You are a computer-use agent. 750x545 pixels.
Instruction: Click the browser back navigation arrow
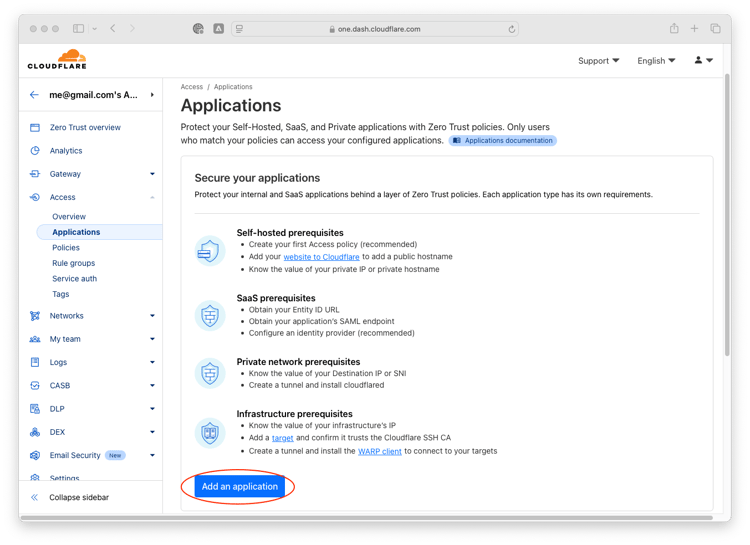(113, 29)
